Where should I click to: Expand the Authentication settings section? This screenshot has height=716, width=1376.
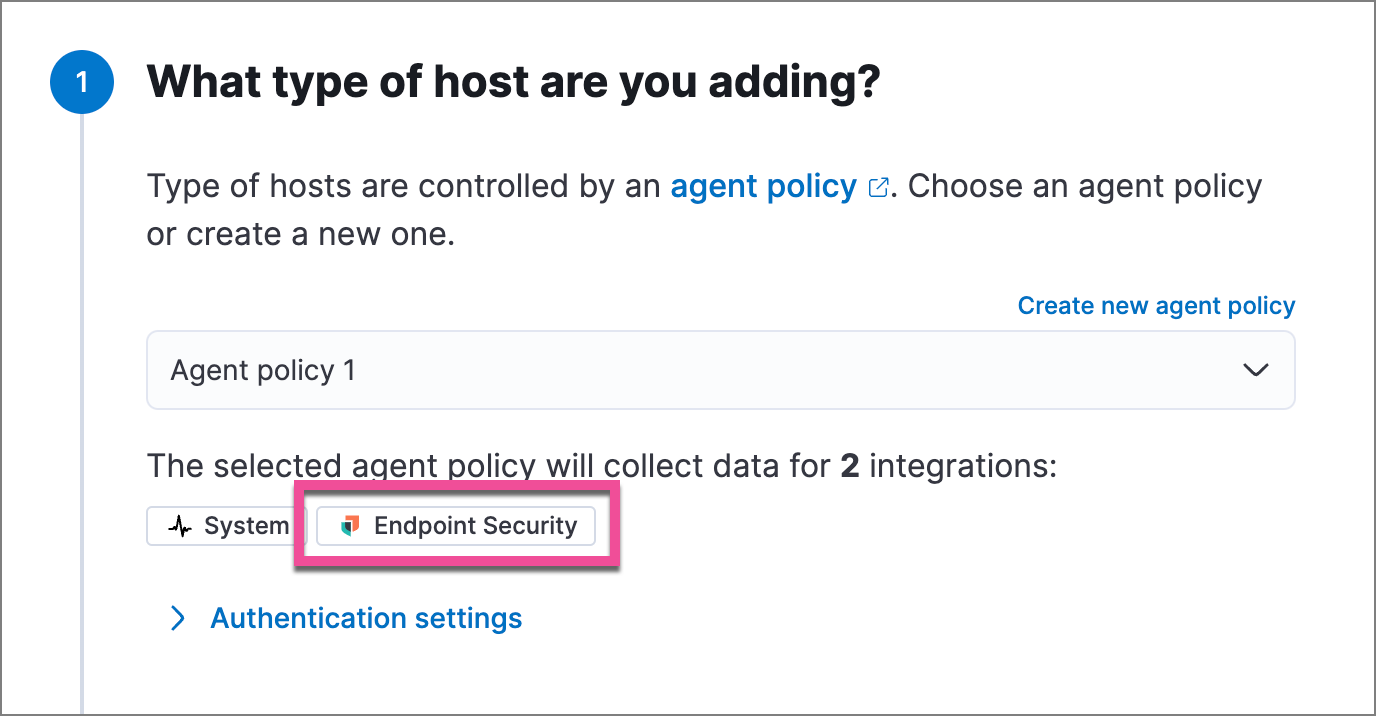pos(366,618)
